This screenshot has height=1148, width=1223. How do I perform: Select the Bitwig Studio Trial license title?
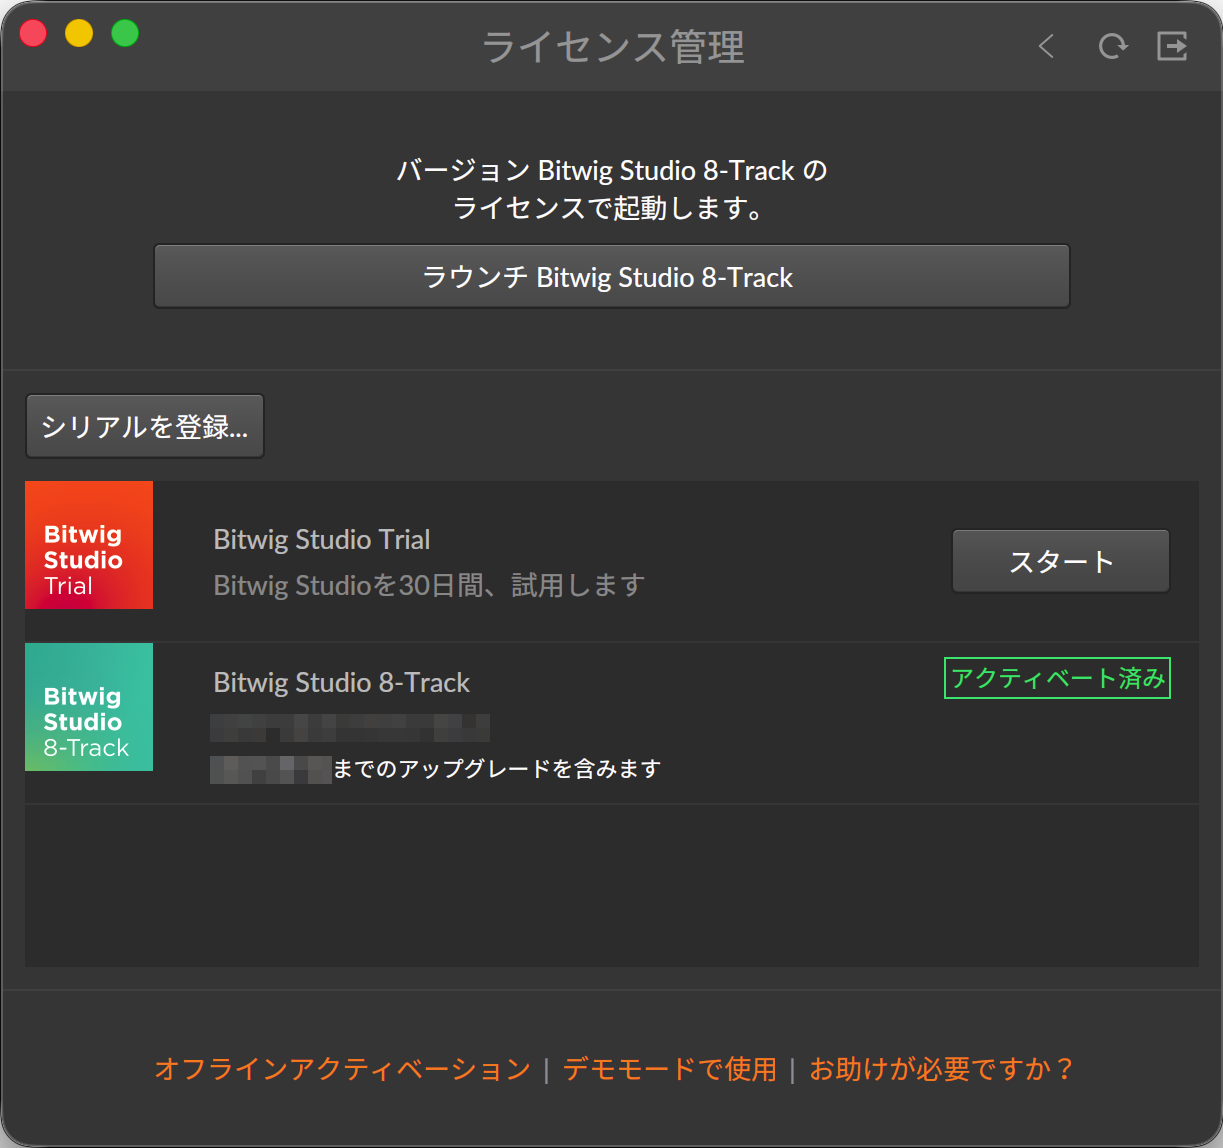(322, 540)
